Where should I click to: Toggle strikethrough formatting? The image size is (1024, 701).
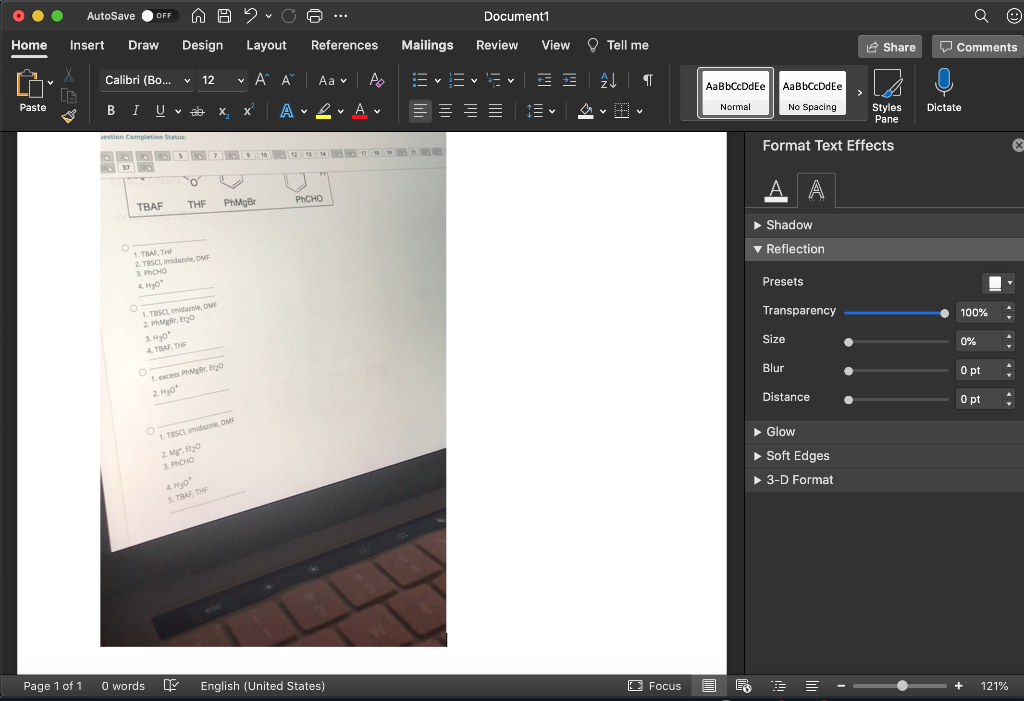pos(197,110)
